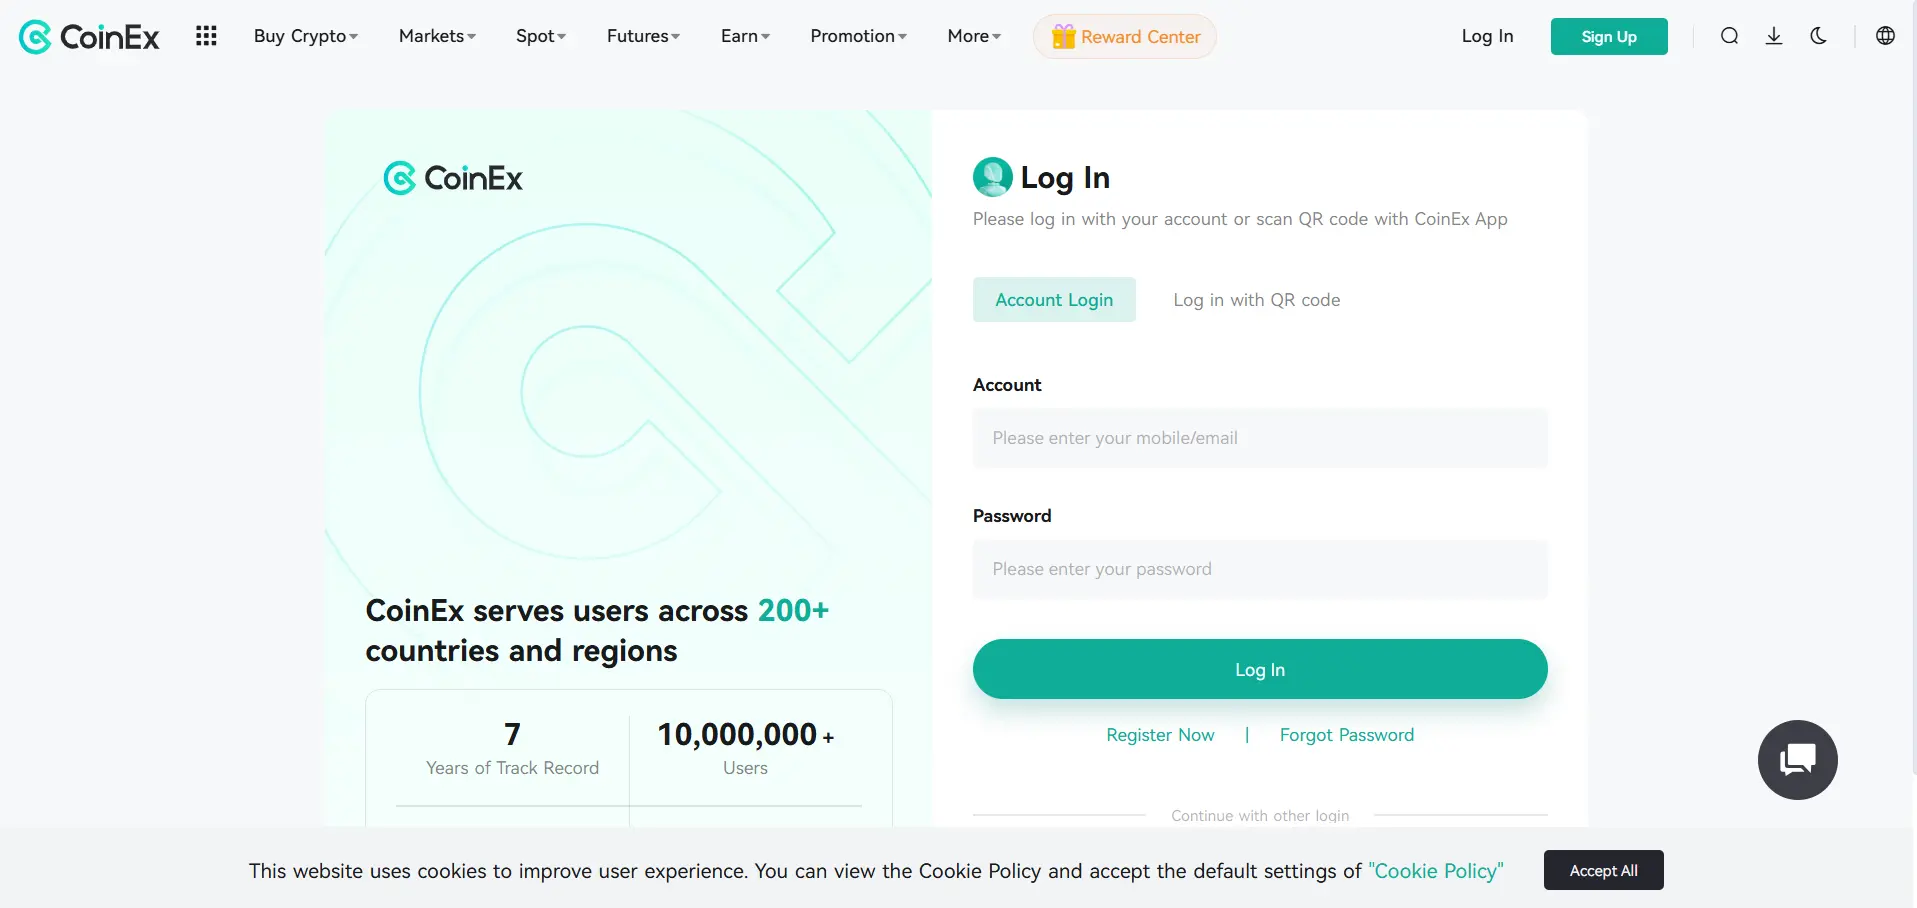Open the apps grid menu icon
1917x908 pixels.
(206, 36)
